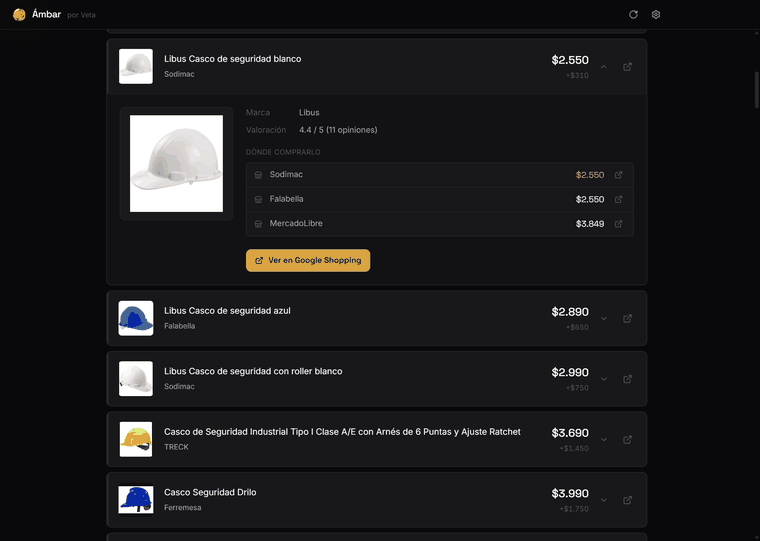Click the large white helmet product image
This screenshot has height=541, width=760.
pyautogui.click(x=176, y=163)
